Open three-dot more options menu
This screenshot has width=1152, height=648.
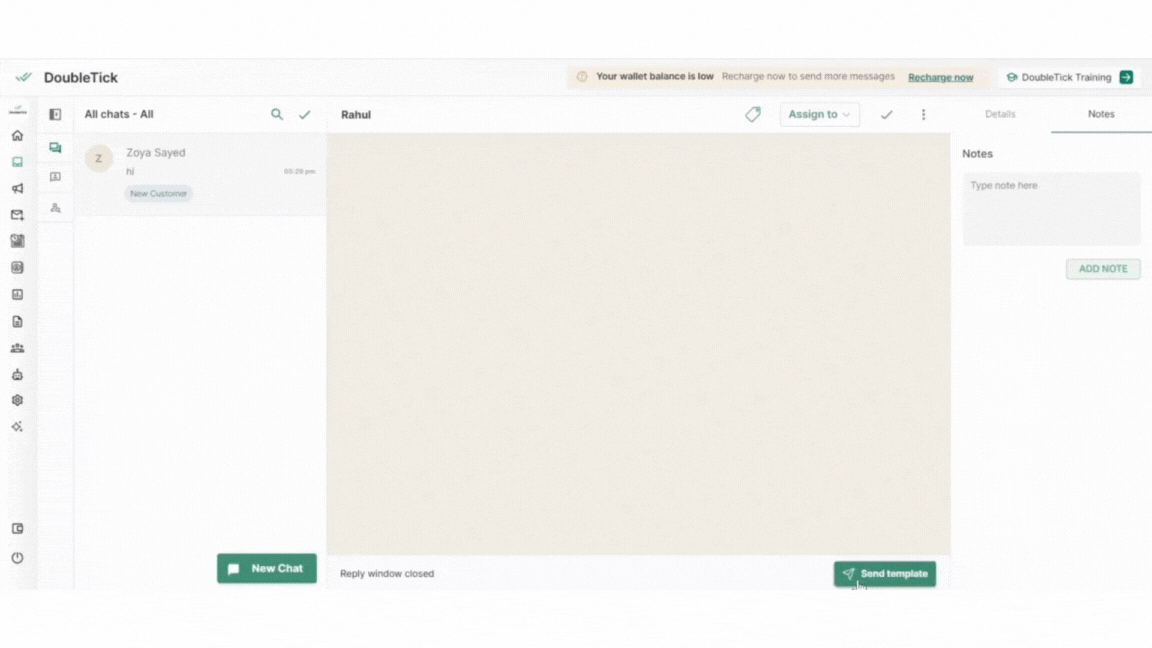pos(923,115)
